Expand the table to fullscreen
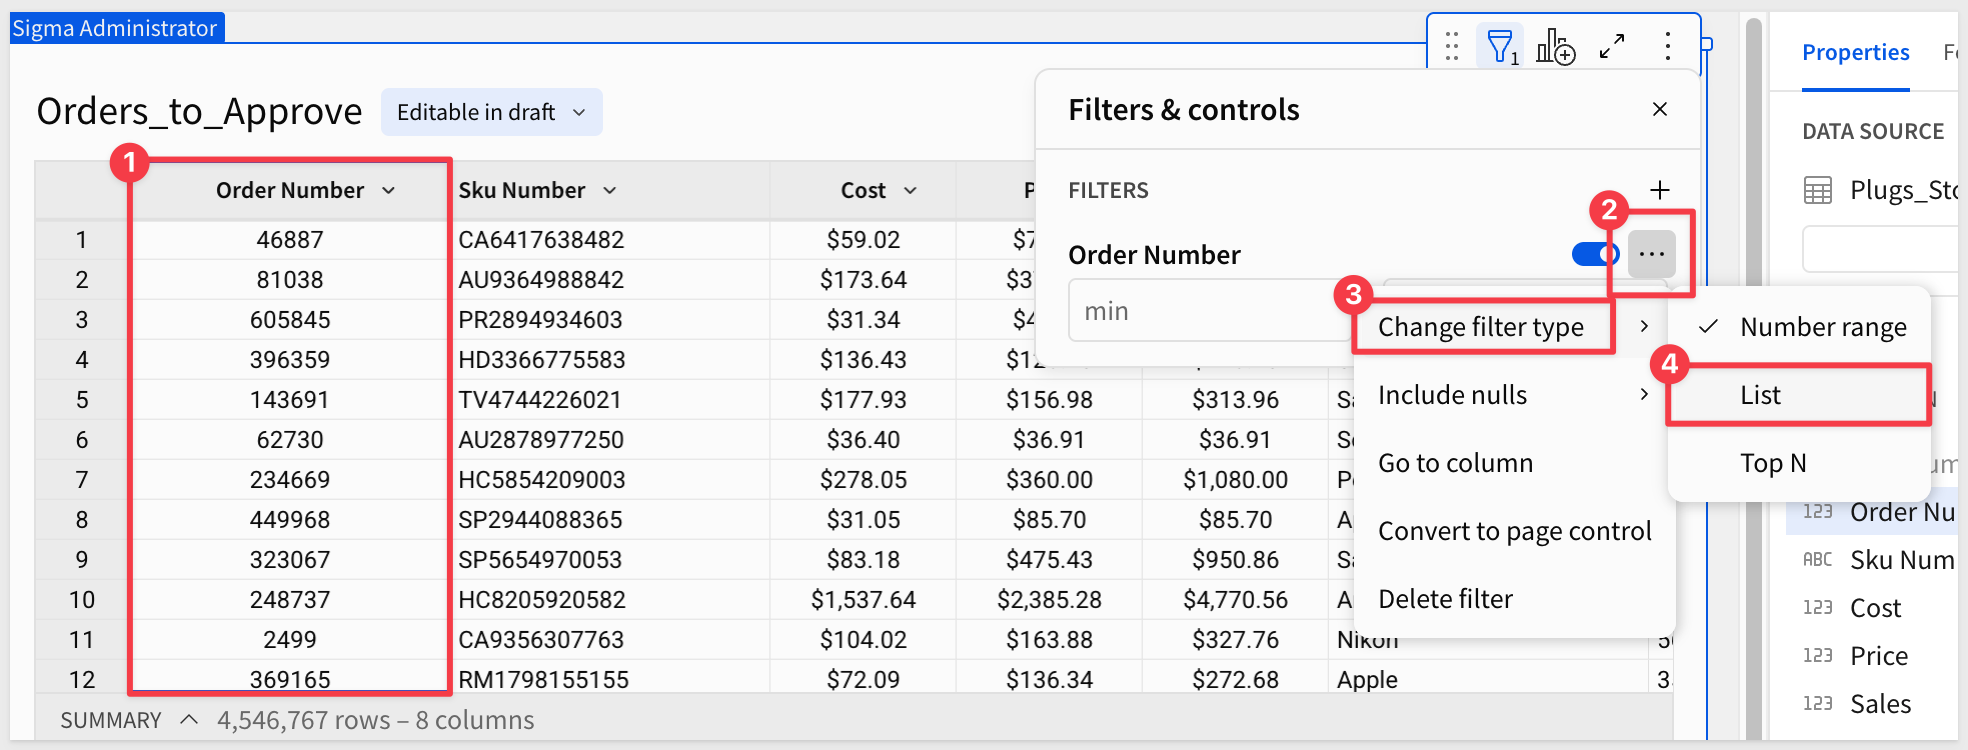 point(1611,47)
